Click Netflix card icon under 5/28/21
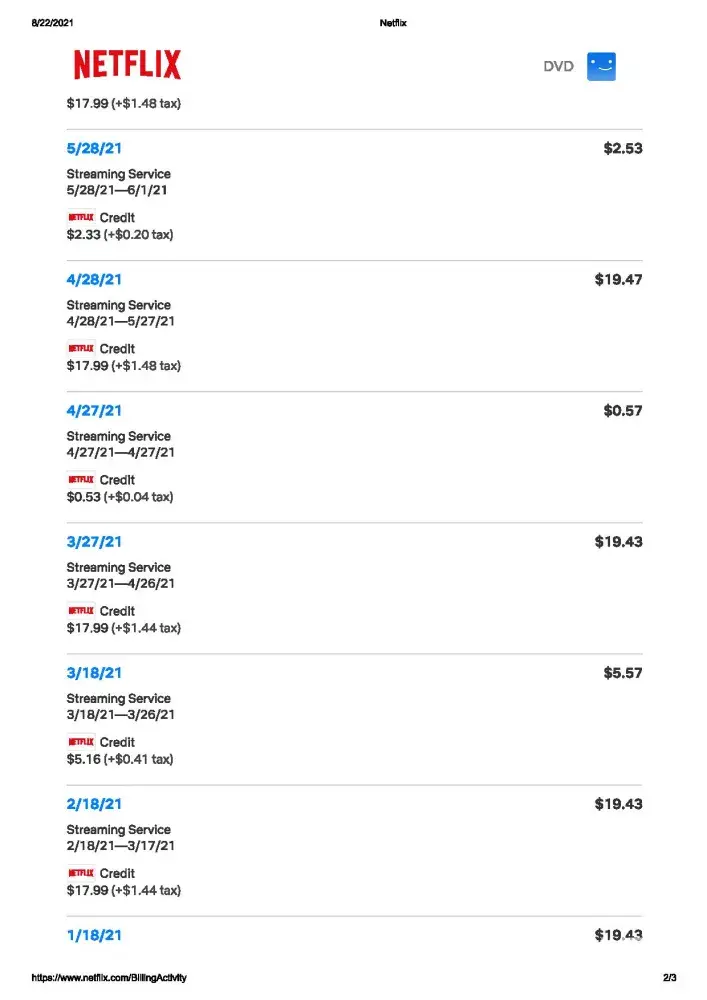 point(81,217)
